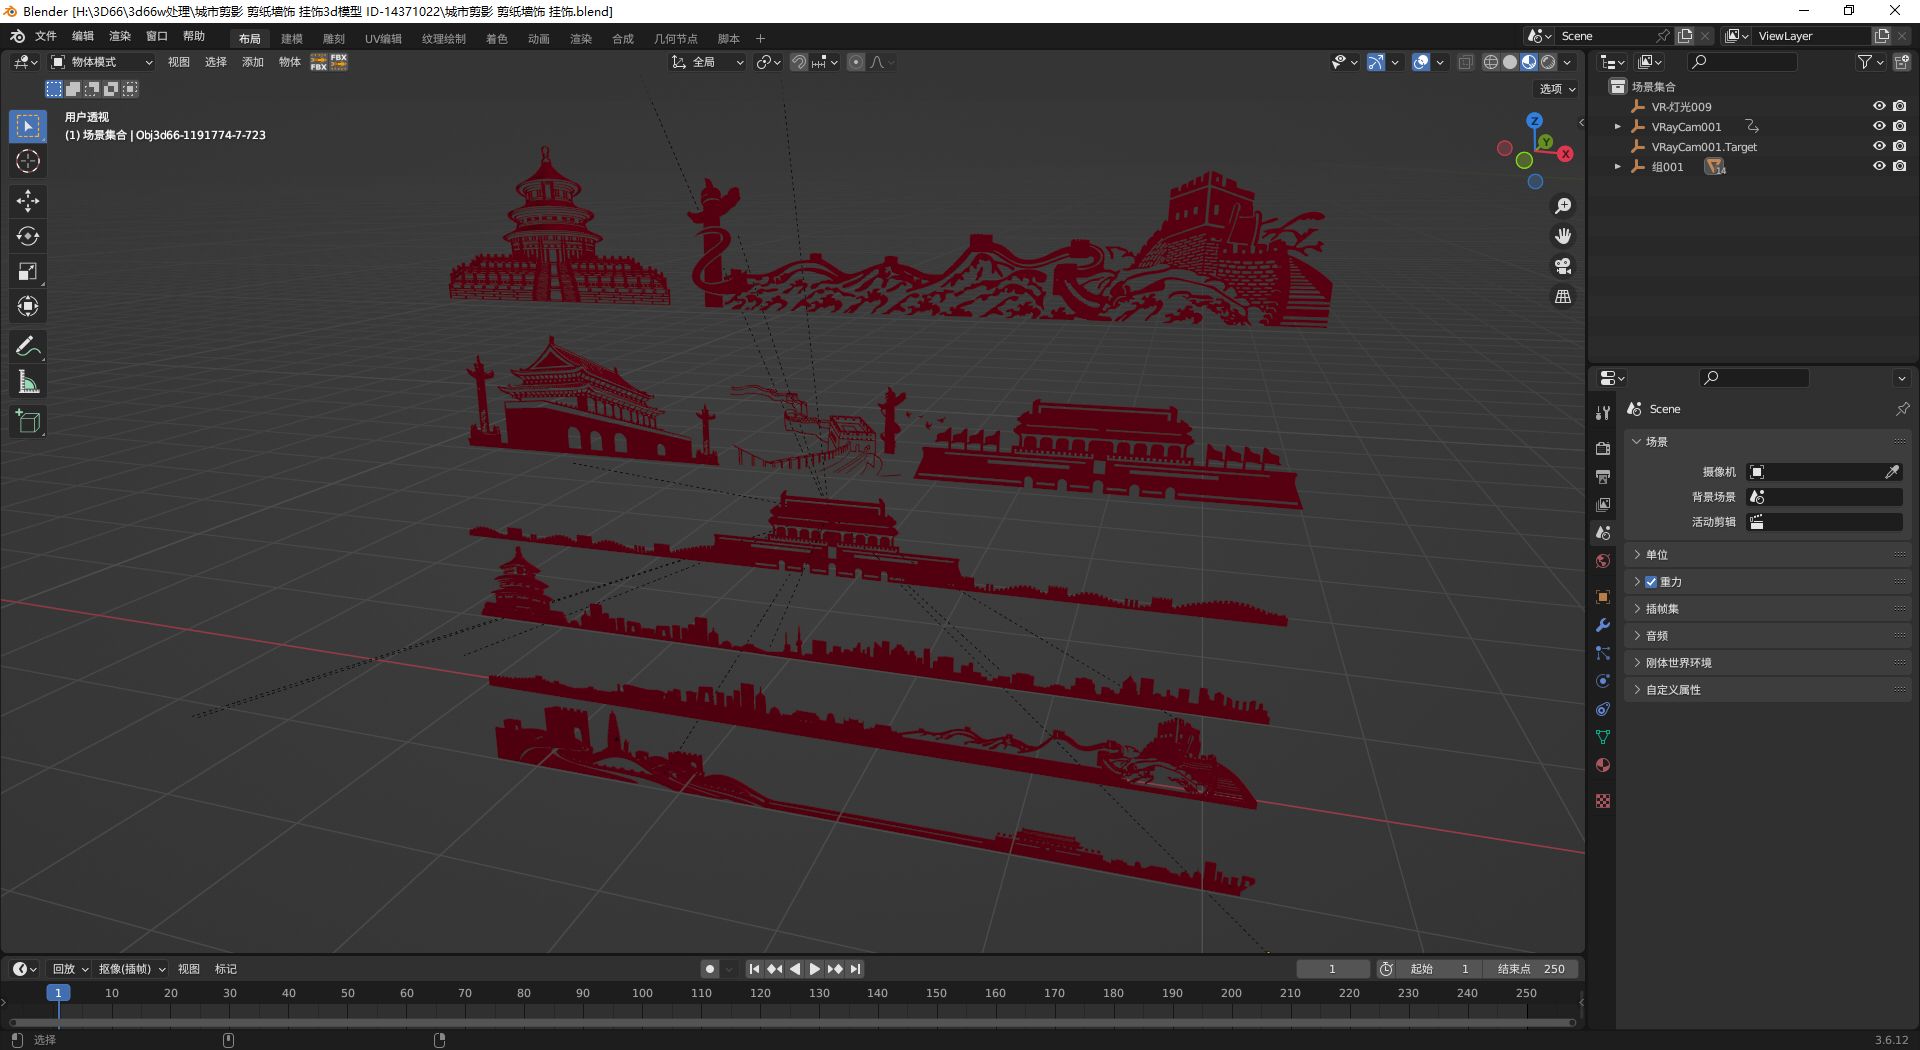Activate the Rotate tool
This screenshot has width=1920, height=1050.
point(28,236)
